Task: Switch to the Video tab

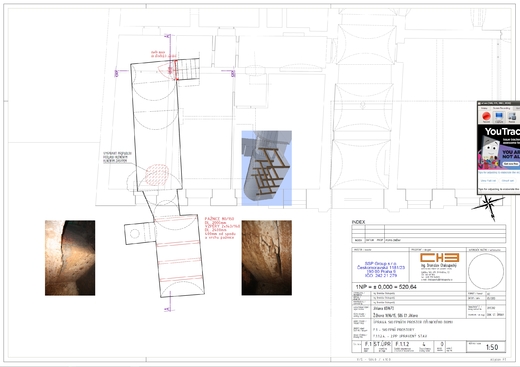Action: (484, 108)
